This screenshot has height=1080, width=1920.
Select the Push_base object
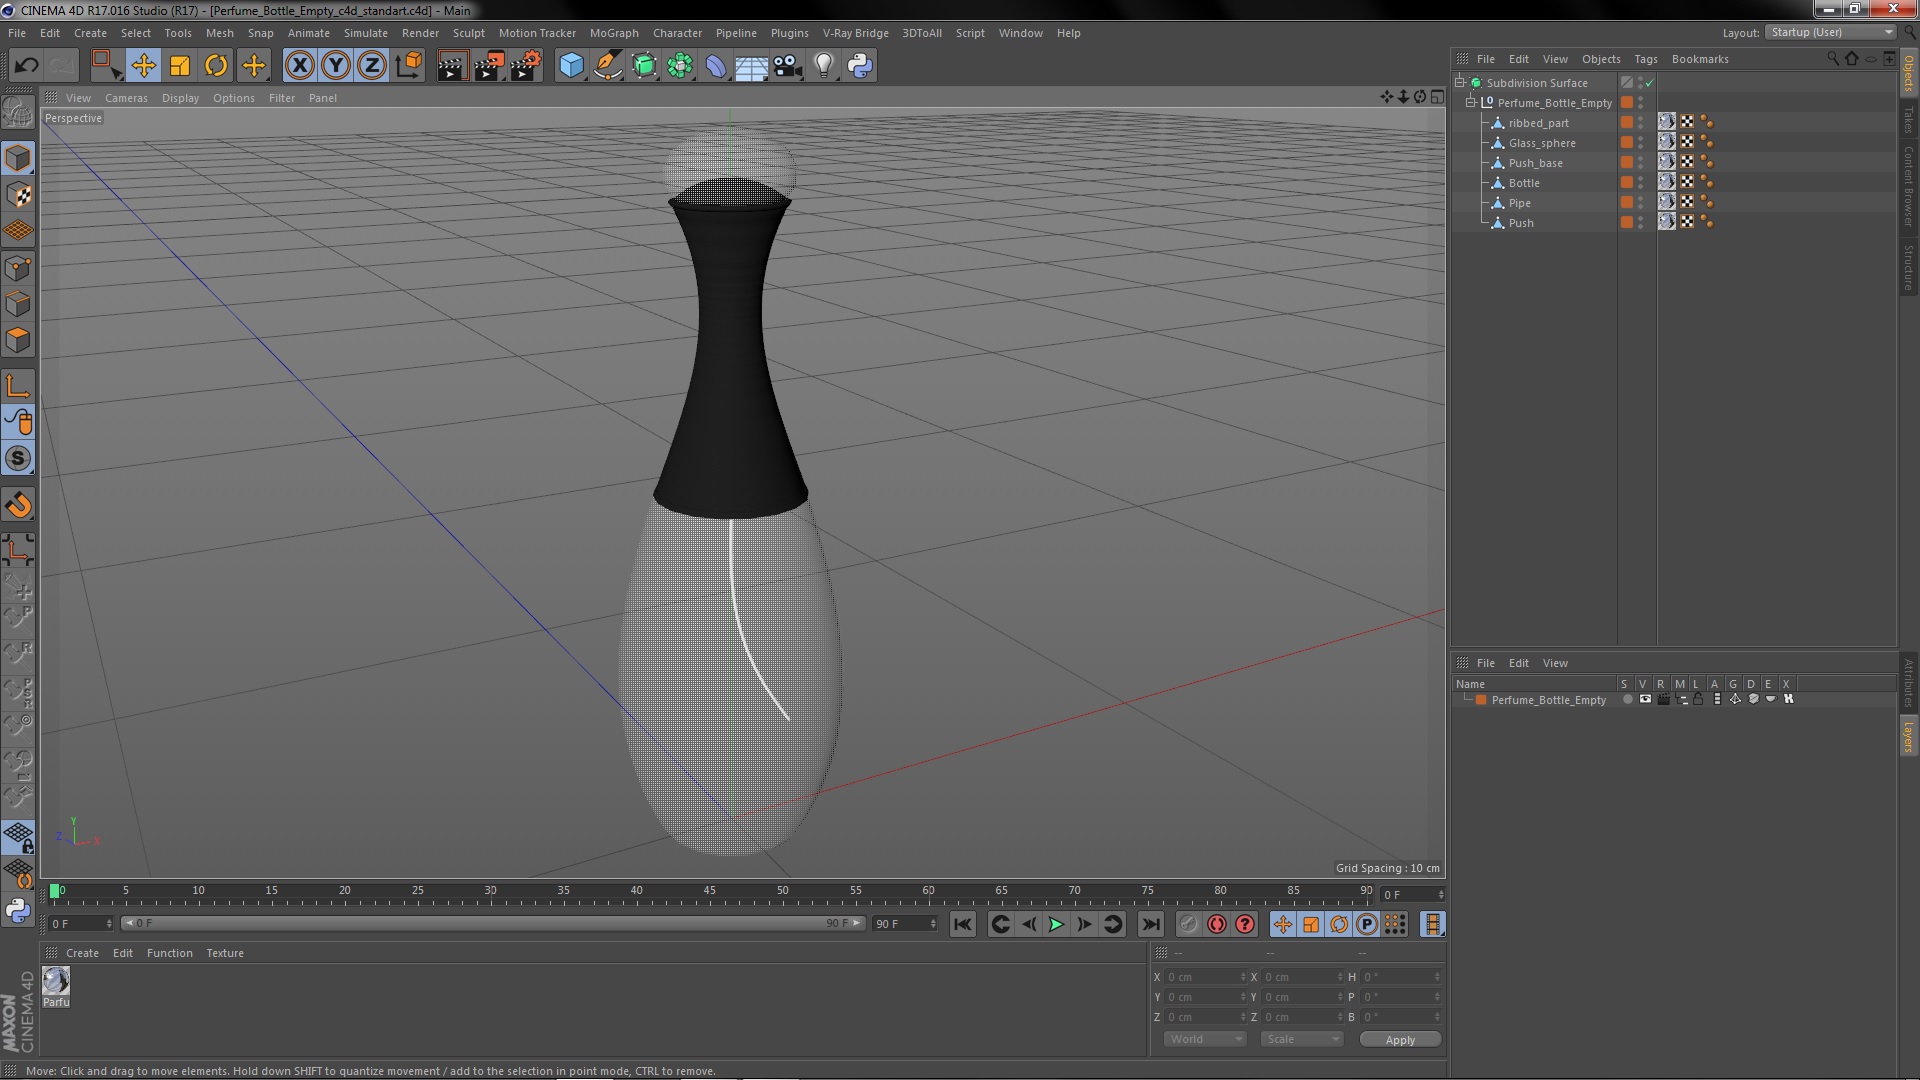coord(1535,163)
